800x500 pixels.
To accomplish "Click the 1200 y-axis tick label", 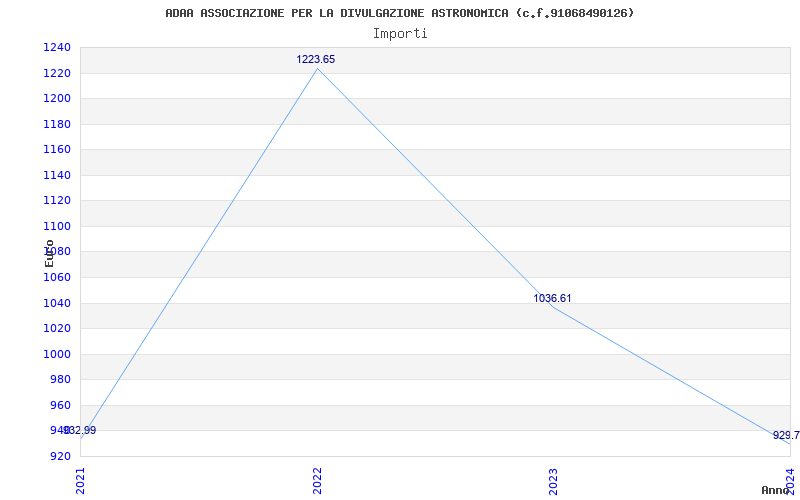I will point(57,98).
